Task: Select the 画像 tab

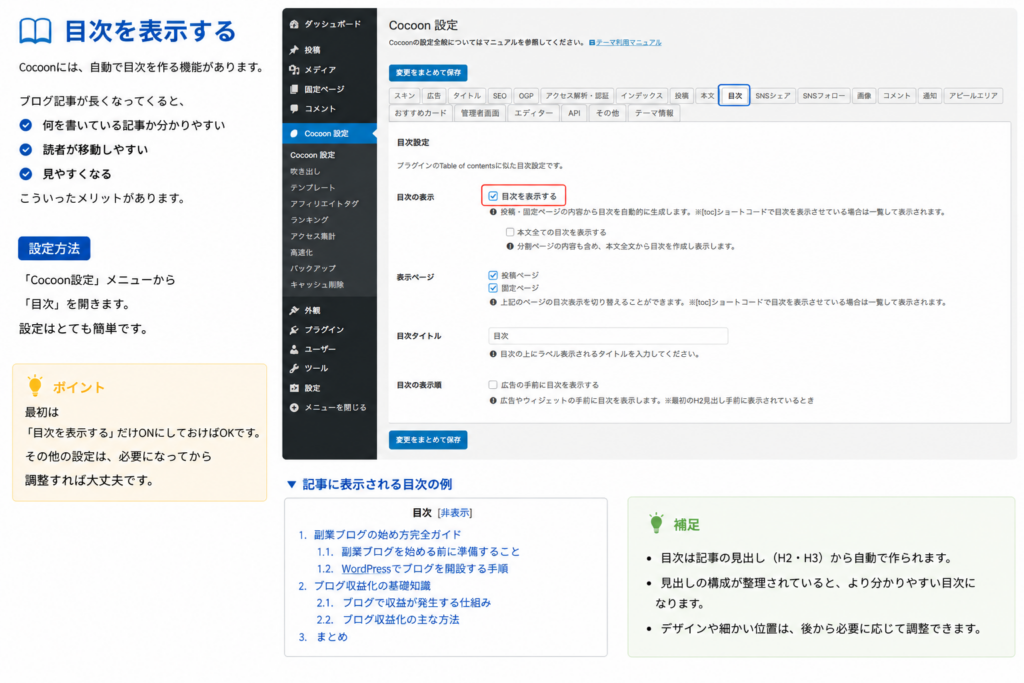Action: point(864,95)
